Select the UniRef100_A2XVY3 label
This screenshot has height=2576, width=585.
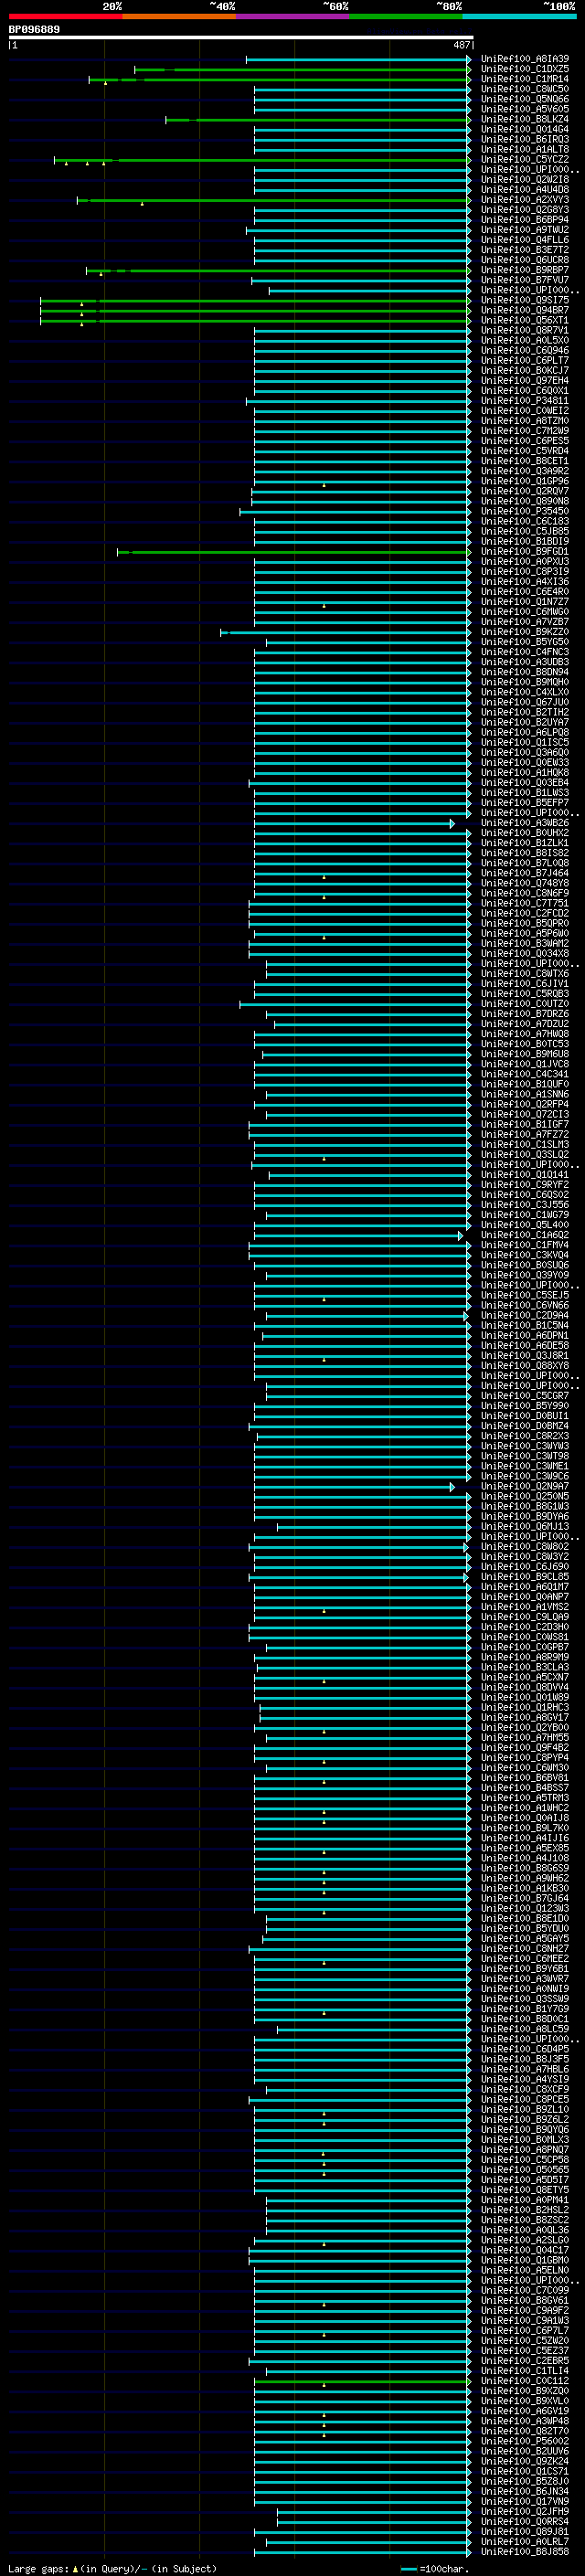524,200
